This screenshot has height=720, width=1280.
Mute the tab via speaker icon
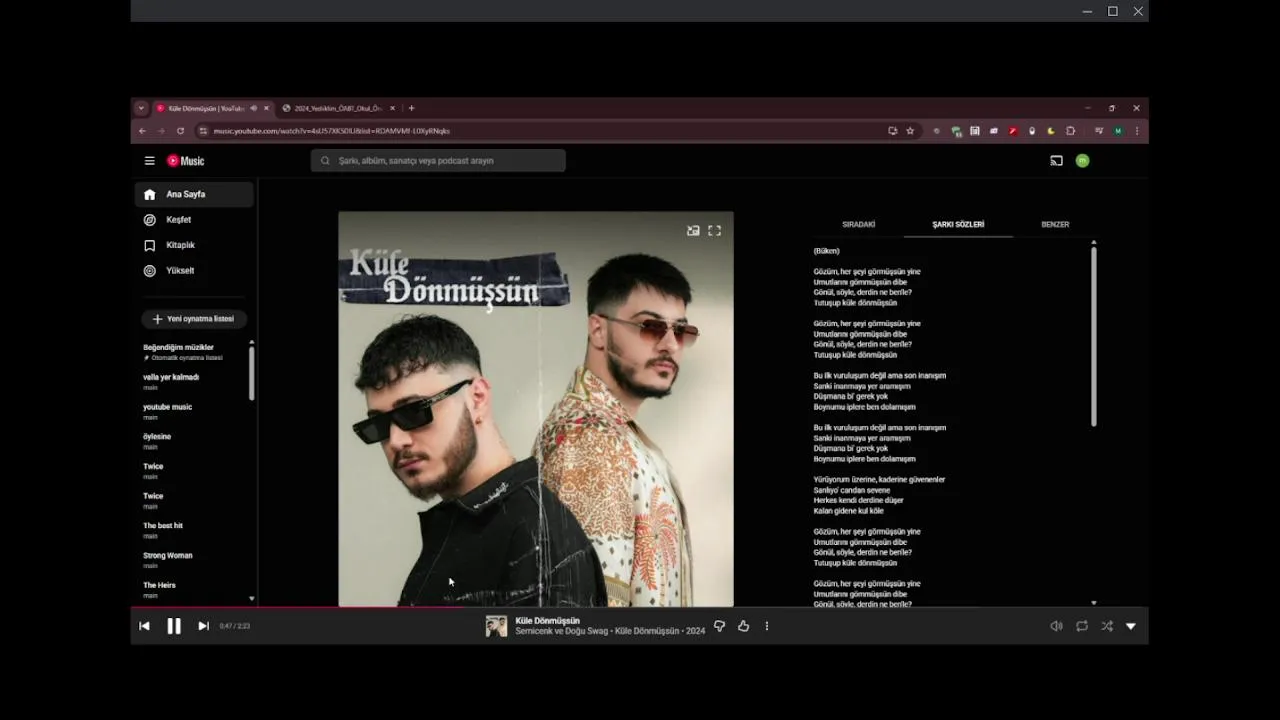tap(253, 108)
